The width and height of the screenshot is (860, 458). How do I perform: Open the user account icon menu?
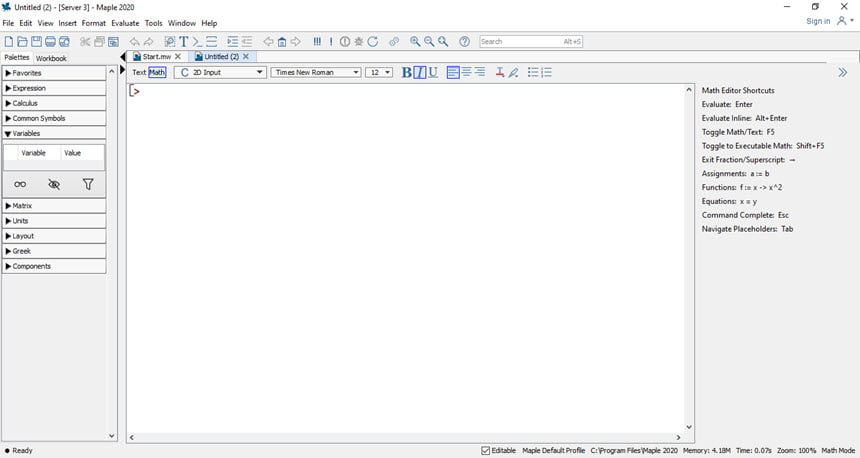coord(845,21)
